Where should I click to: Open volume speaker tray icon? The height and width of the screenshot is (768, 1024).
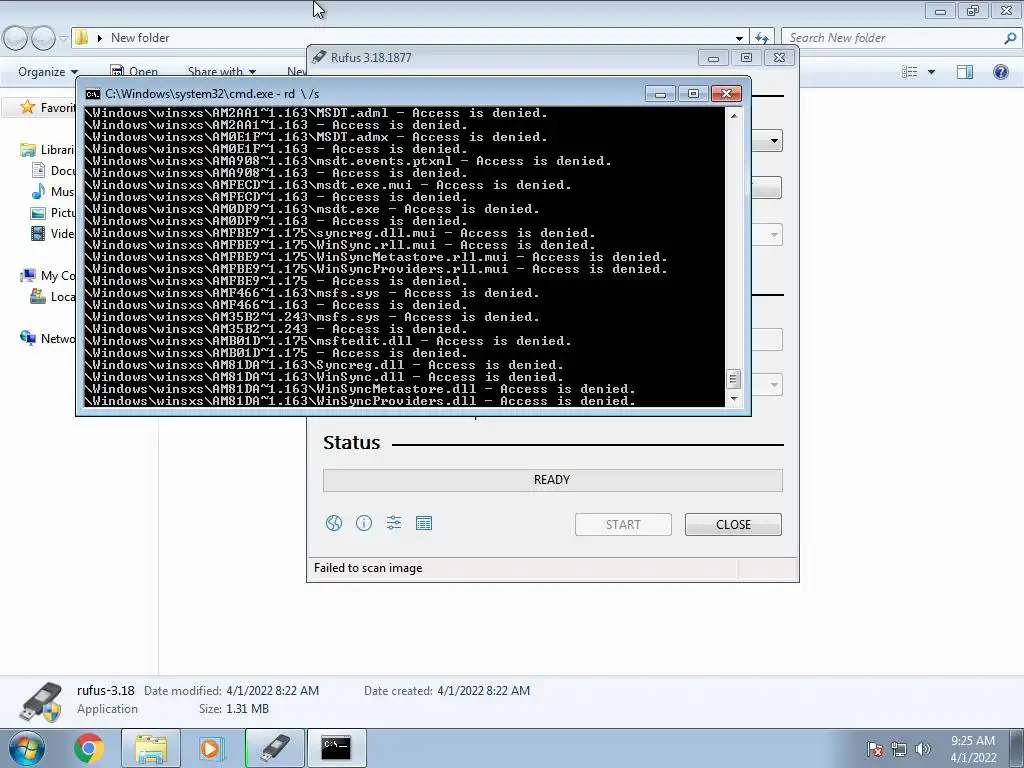(x=923, y=749)
